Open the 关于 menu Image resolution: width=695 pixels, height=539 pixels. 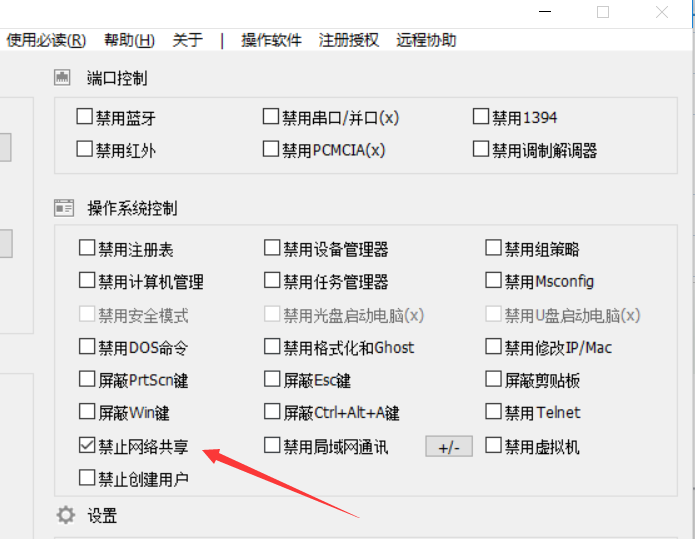tap(187, 40)
